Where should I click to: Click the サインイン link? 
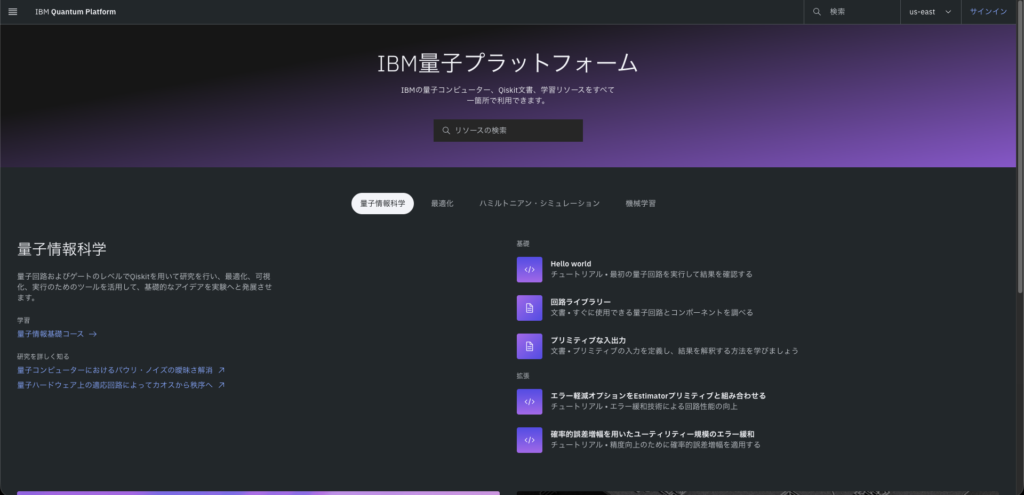[x=988, y=12]
